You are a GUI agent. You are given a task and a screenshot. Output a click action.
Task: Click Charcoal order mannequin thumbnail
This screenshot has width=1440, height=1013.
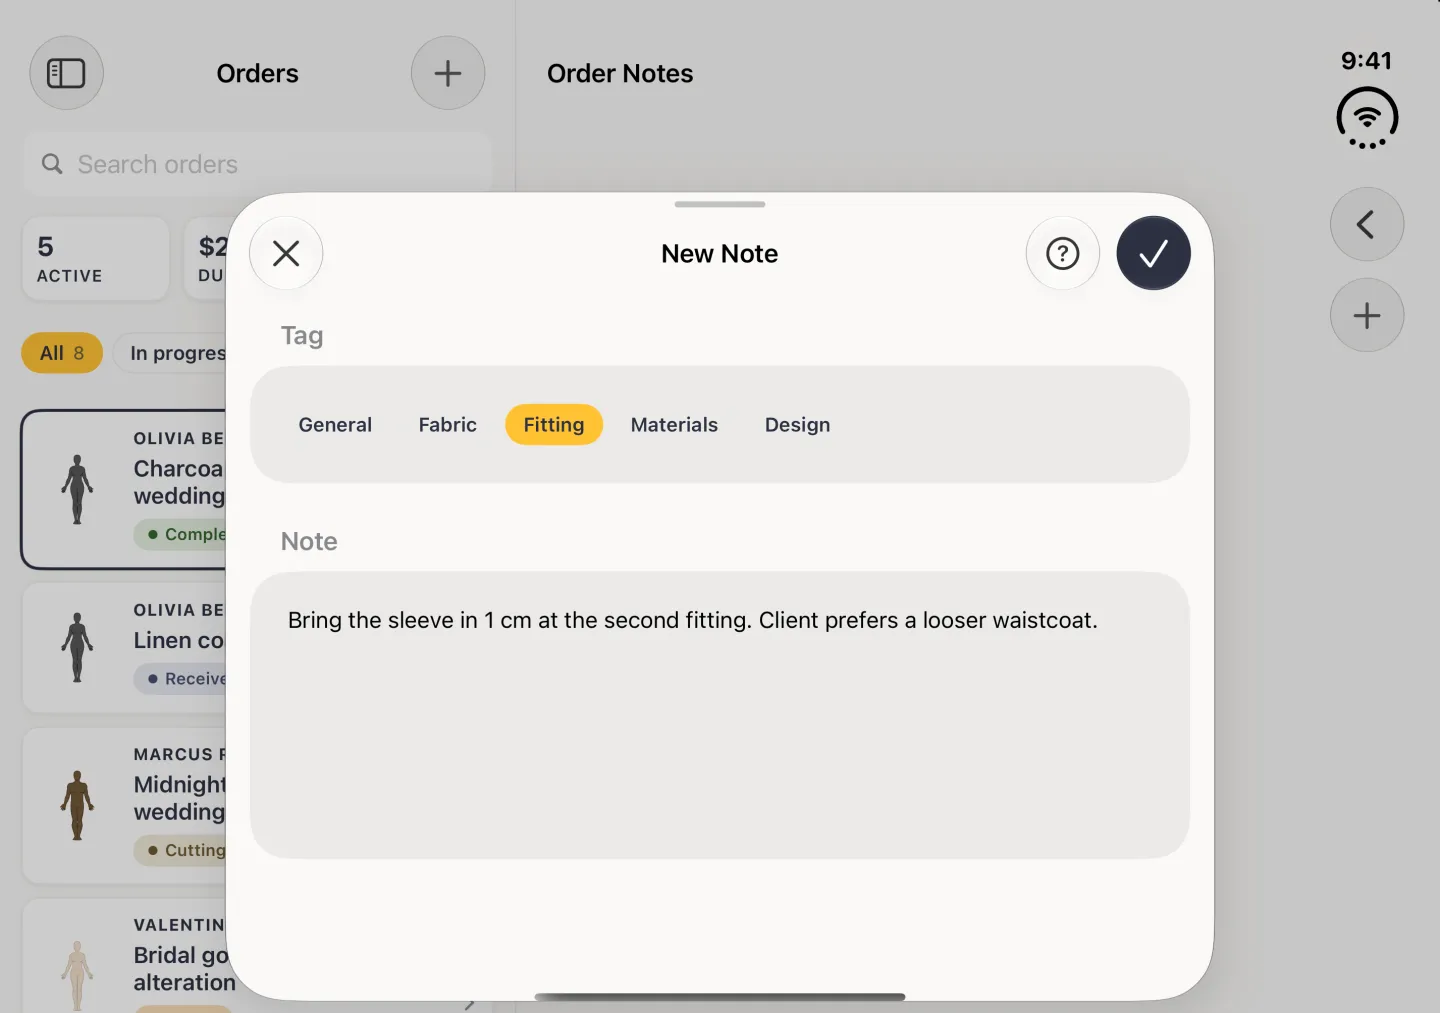coord(77,489)
